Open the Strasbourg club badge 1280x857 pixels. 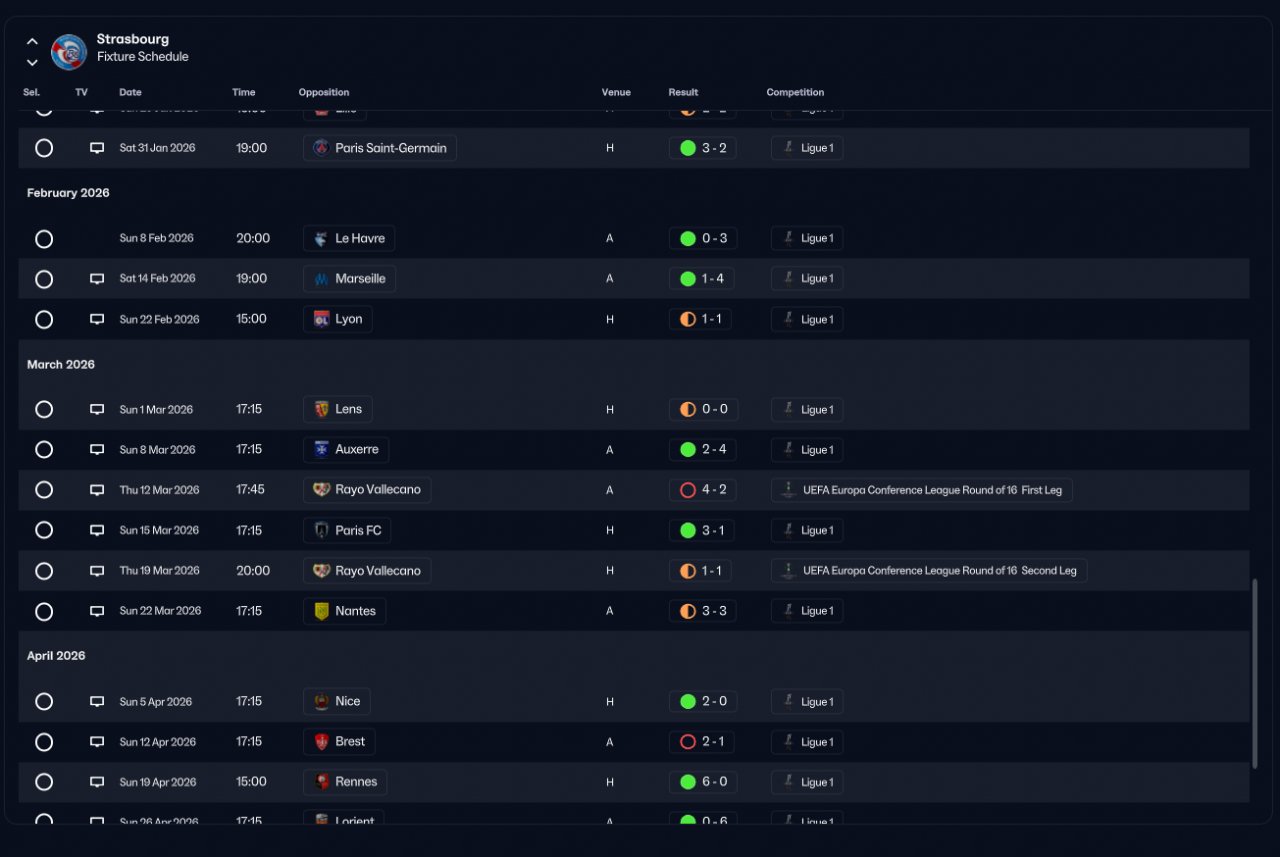[x=69, y=52]
